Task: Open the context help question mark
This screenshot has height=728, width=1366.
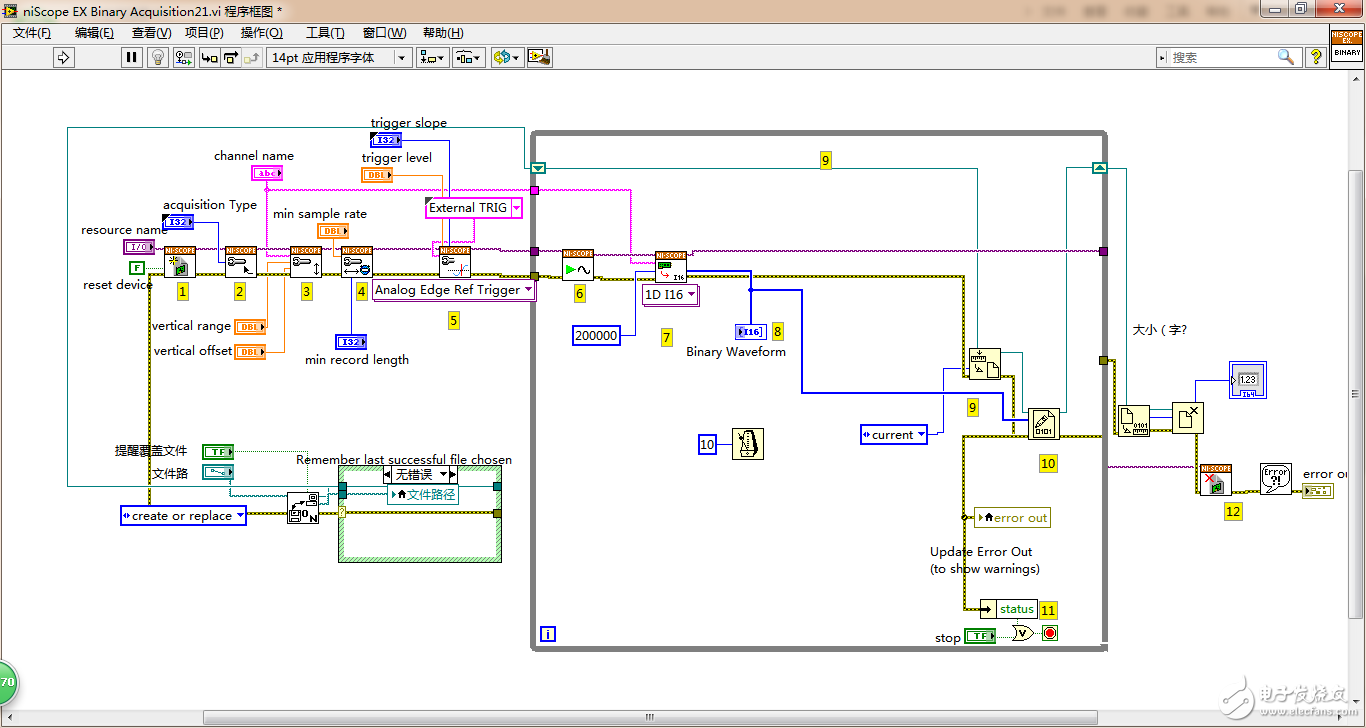Action: [x=1316, y=58]
